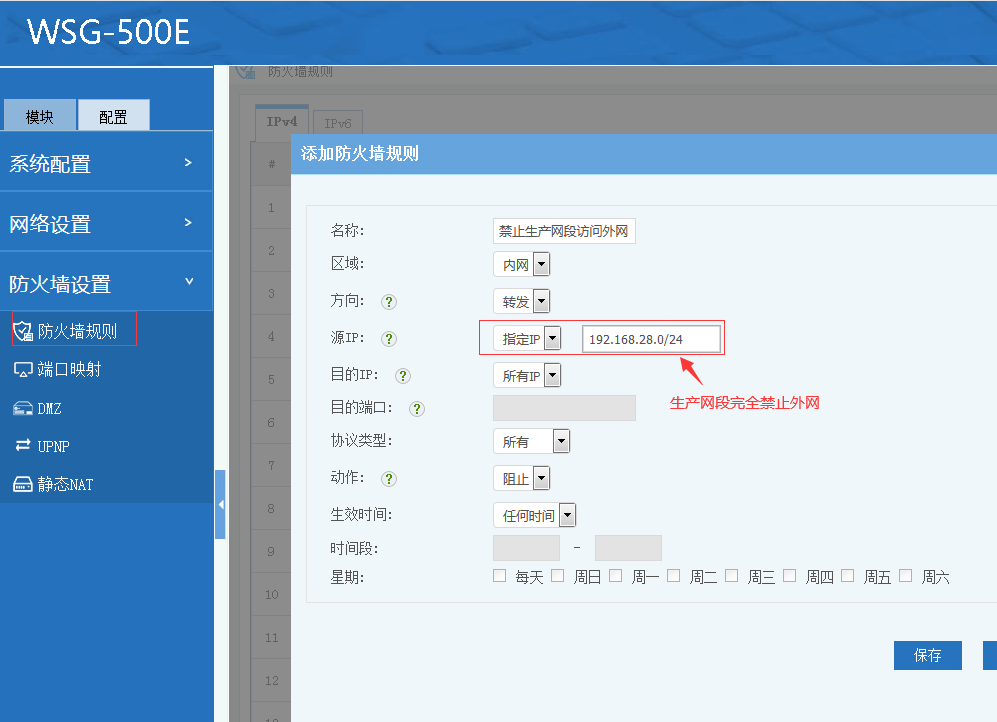This screenshot has height=722, width=997.
Task: Collapse sidebar using the arrow handle
Action: (220, 504)
